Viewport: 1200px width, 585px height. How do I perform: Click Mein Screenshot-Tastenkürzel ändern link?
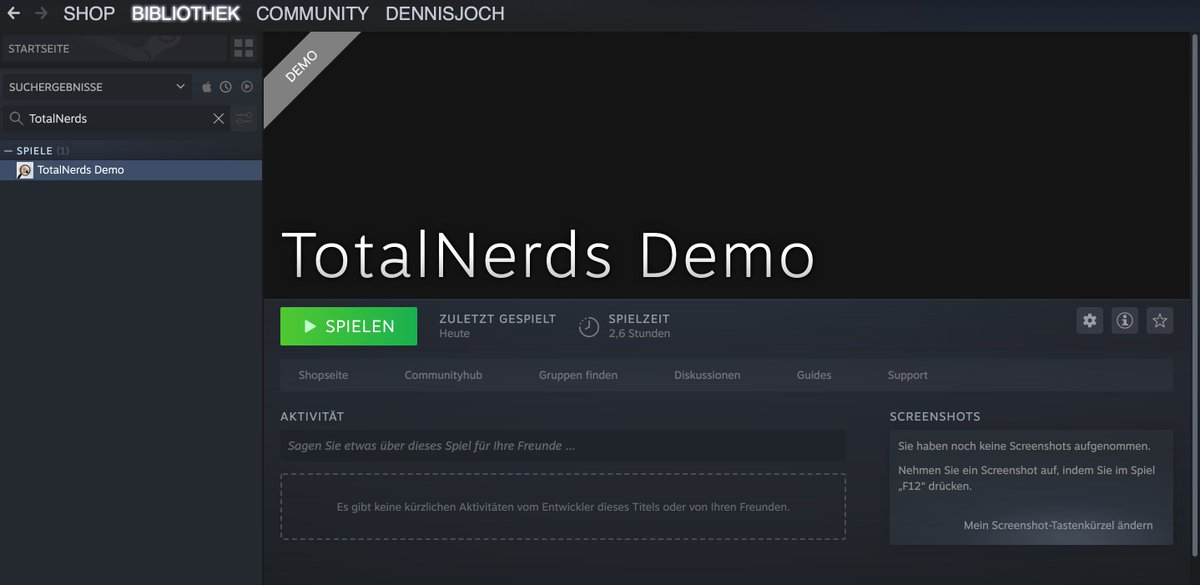[x=1058, y=525]
